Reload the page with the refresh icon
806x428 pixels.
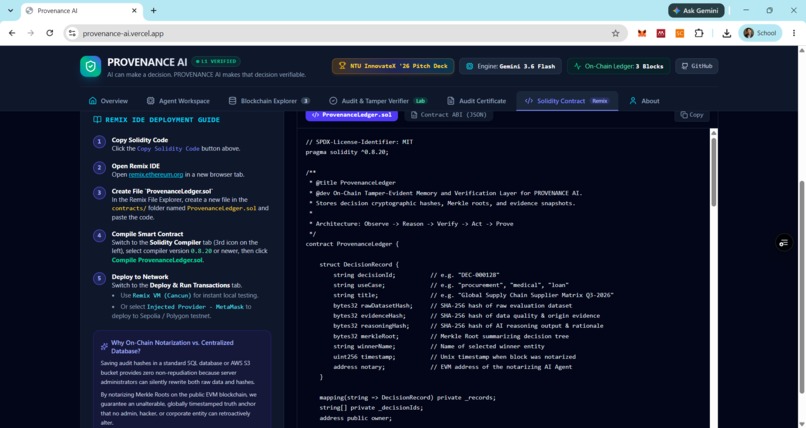coord(49,33)
